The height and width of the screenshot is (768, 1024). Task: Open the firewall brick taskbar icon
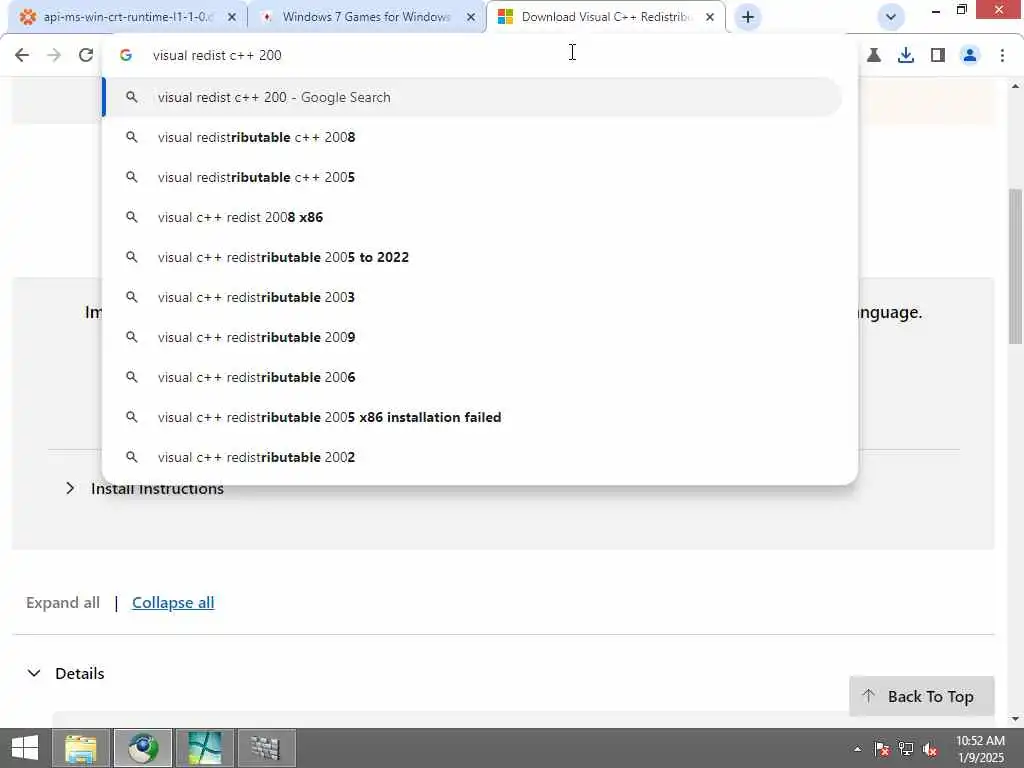click(266, 748)
